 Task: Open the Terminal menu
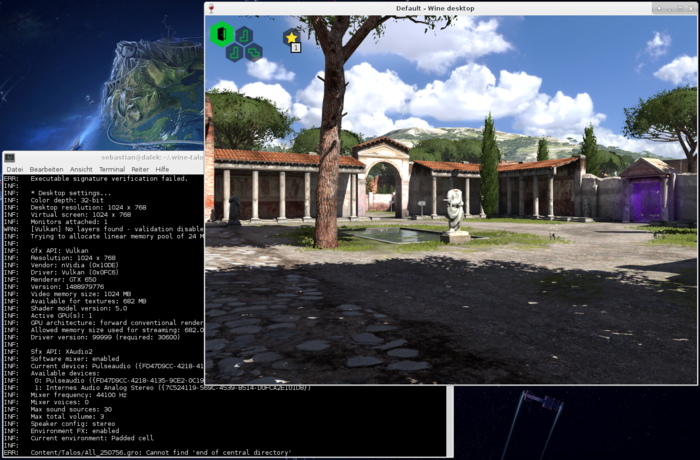tap(112, 169)
